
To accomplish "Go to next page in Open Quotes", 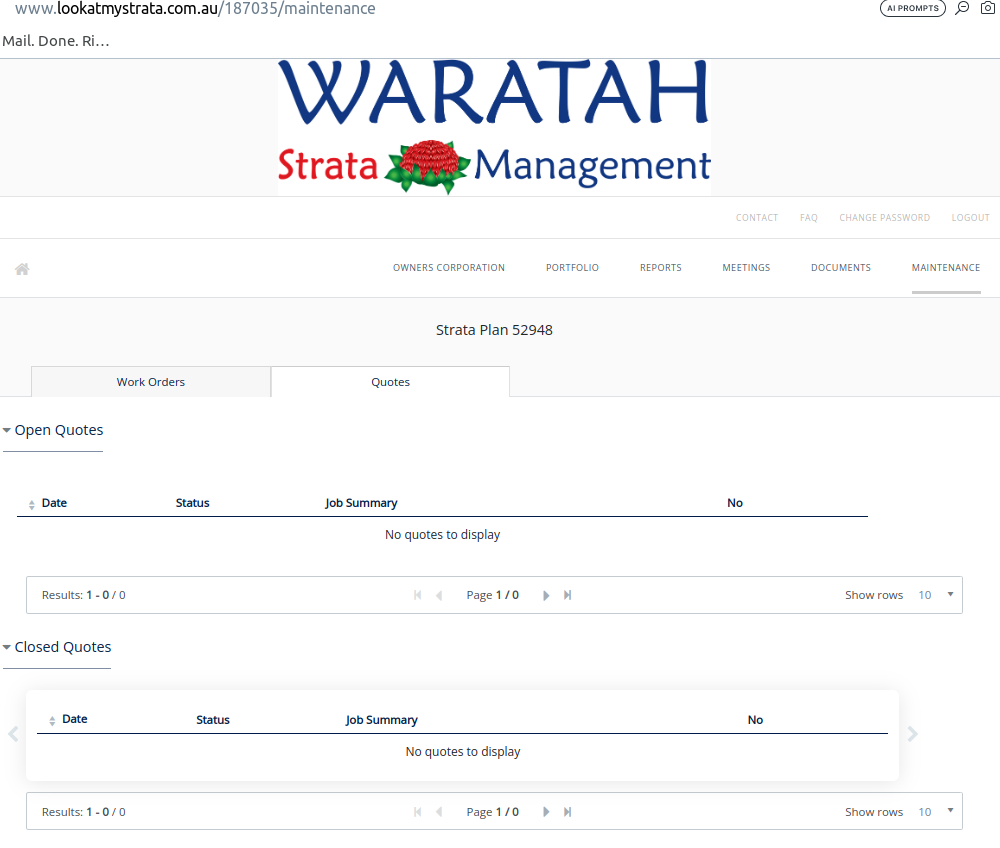I will coord(546,595).
